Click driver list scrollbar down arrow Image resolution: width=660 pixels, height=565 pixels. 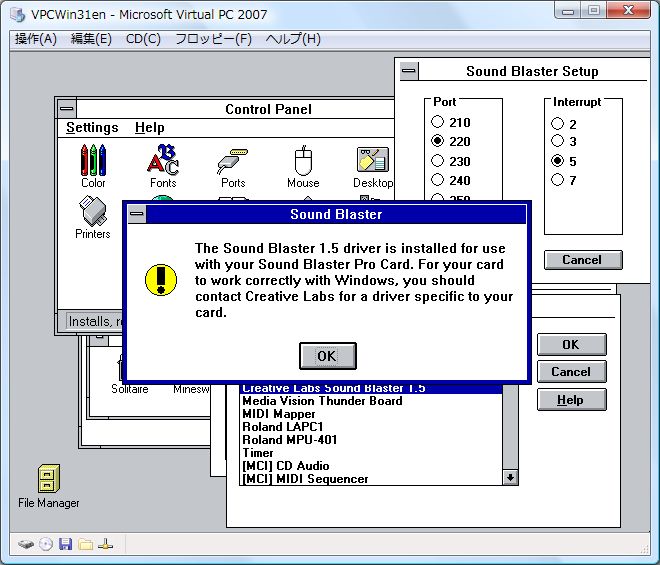click(510, 477)
